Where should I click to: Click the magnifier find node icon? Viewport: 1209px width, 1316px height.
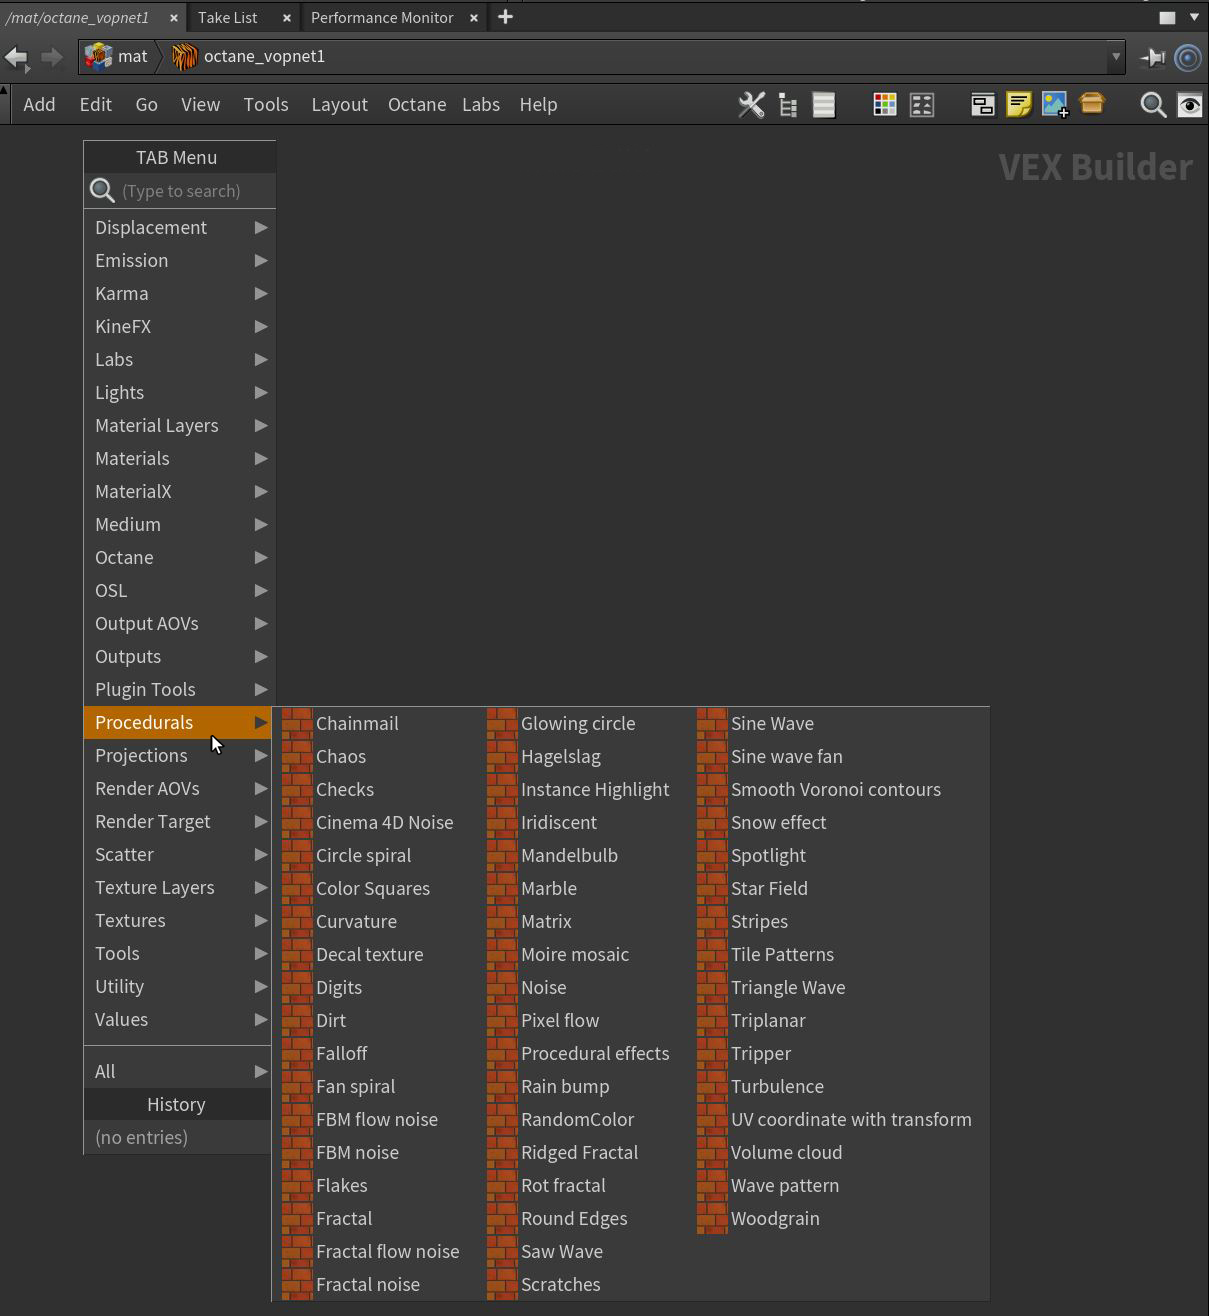point(1153,105)
